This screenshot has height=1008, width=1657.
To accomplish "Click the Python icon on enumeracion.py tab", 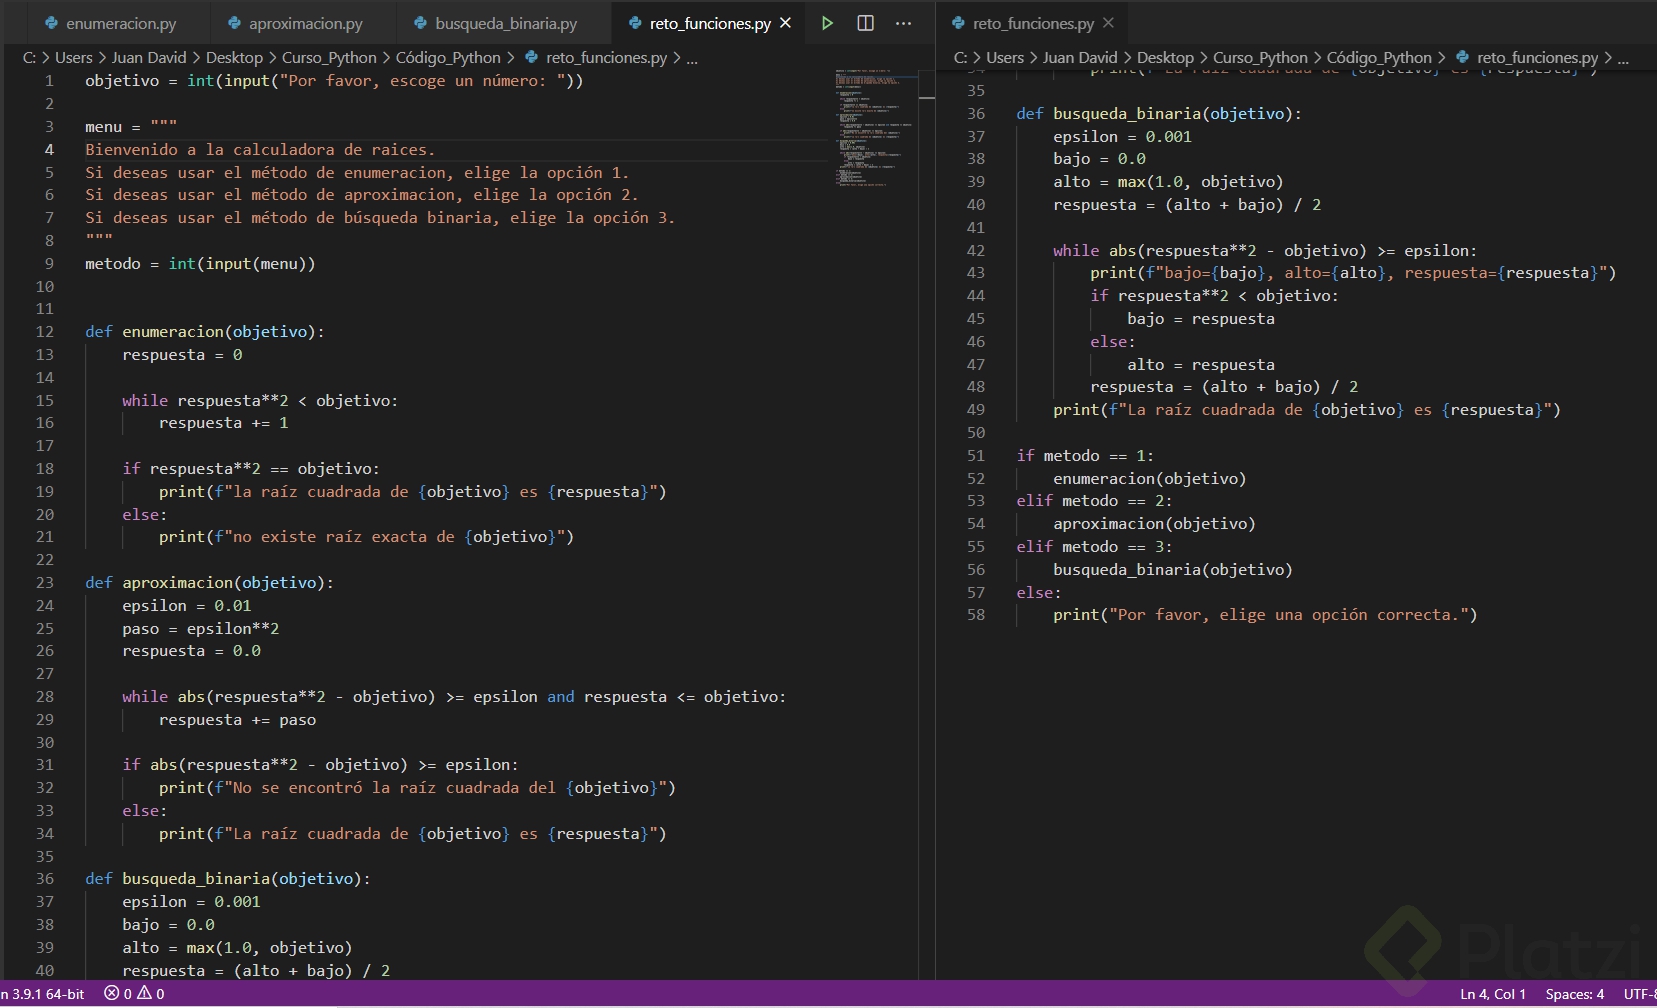I will (51, 23).
